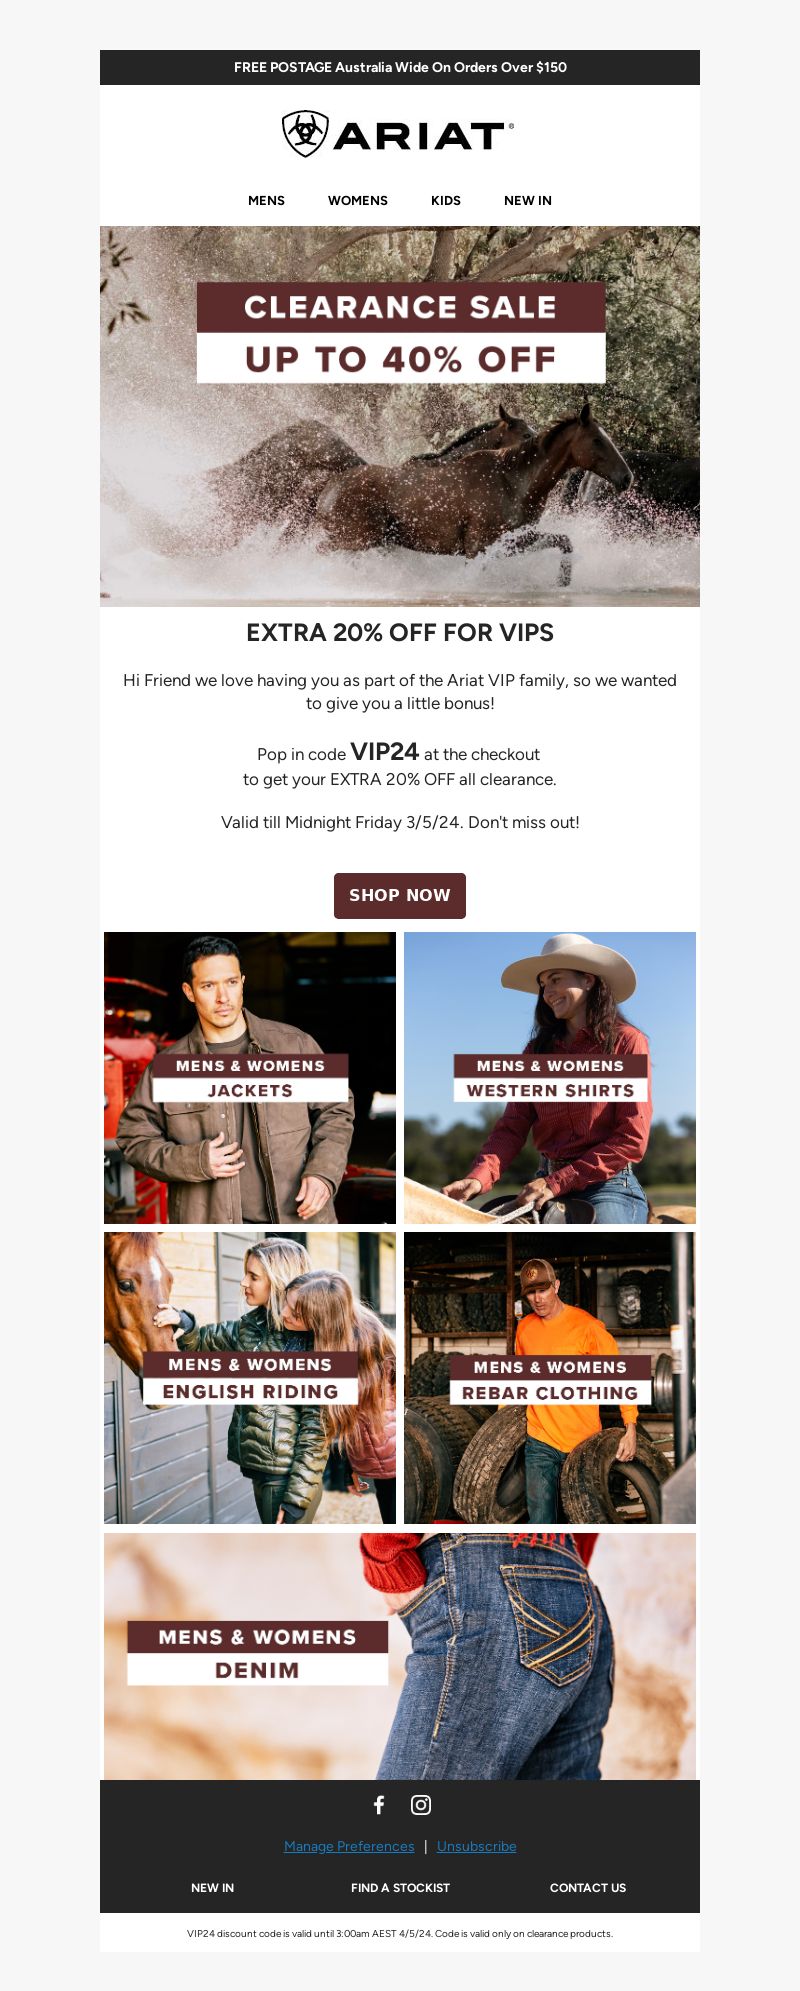Click the Unsubscribe link
Viewport: 800px width, 1991px height.
(x=477, y=1846)
